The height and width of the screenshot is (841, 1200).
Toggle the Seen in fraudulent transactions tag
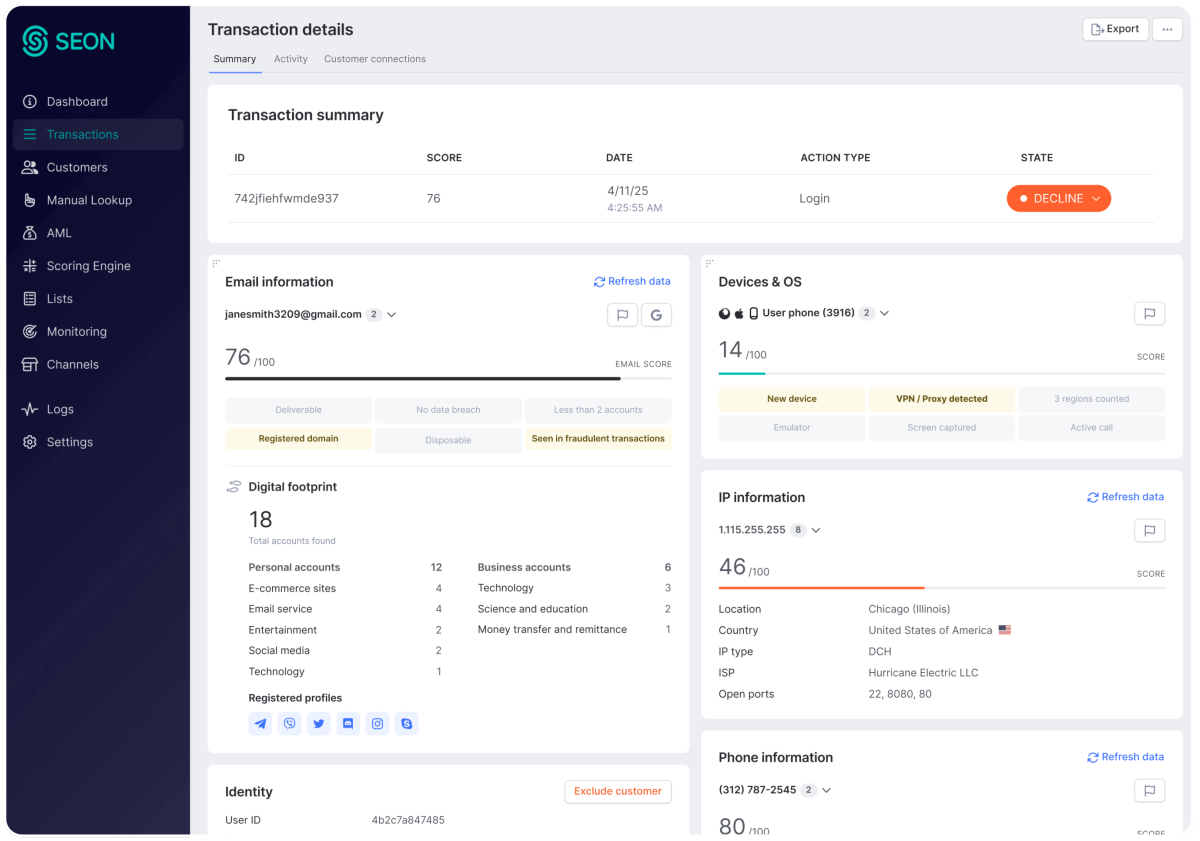click(598, 439)
